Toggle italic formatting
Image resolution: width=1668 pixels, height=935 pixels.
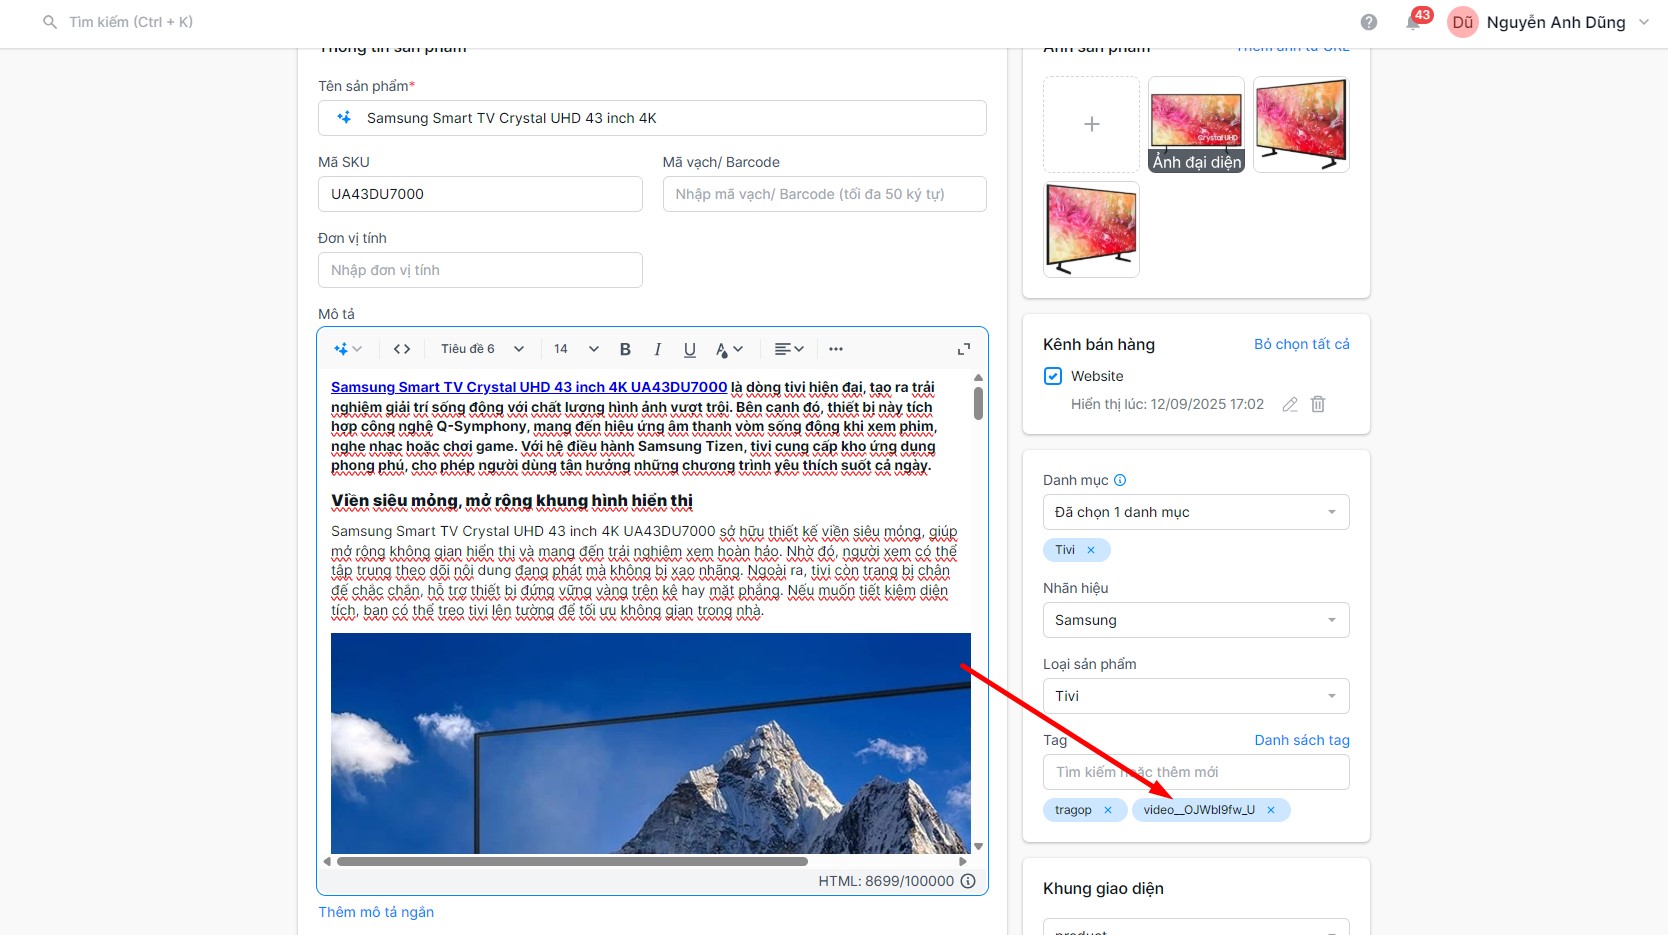657,349
